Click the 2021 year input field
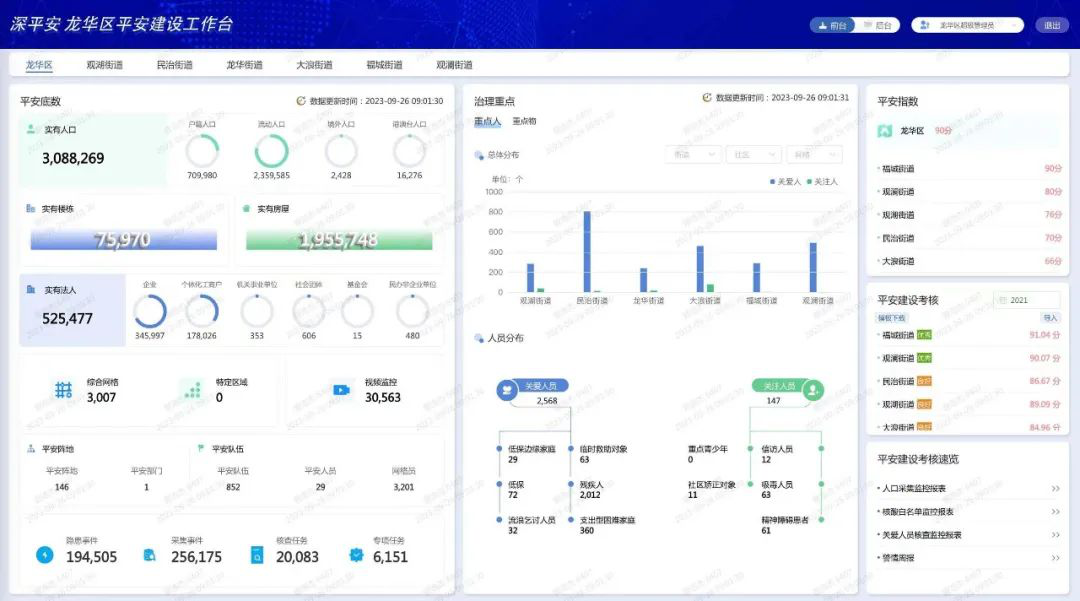 click(x=1028, y=300)
